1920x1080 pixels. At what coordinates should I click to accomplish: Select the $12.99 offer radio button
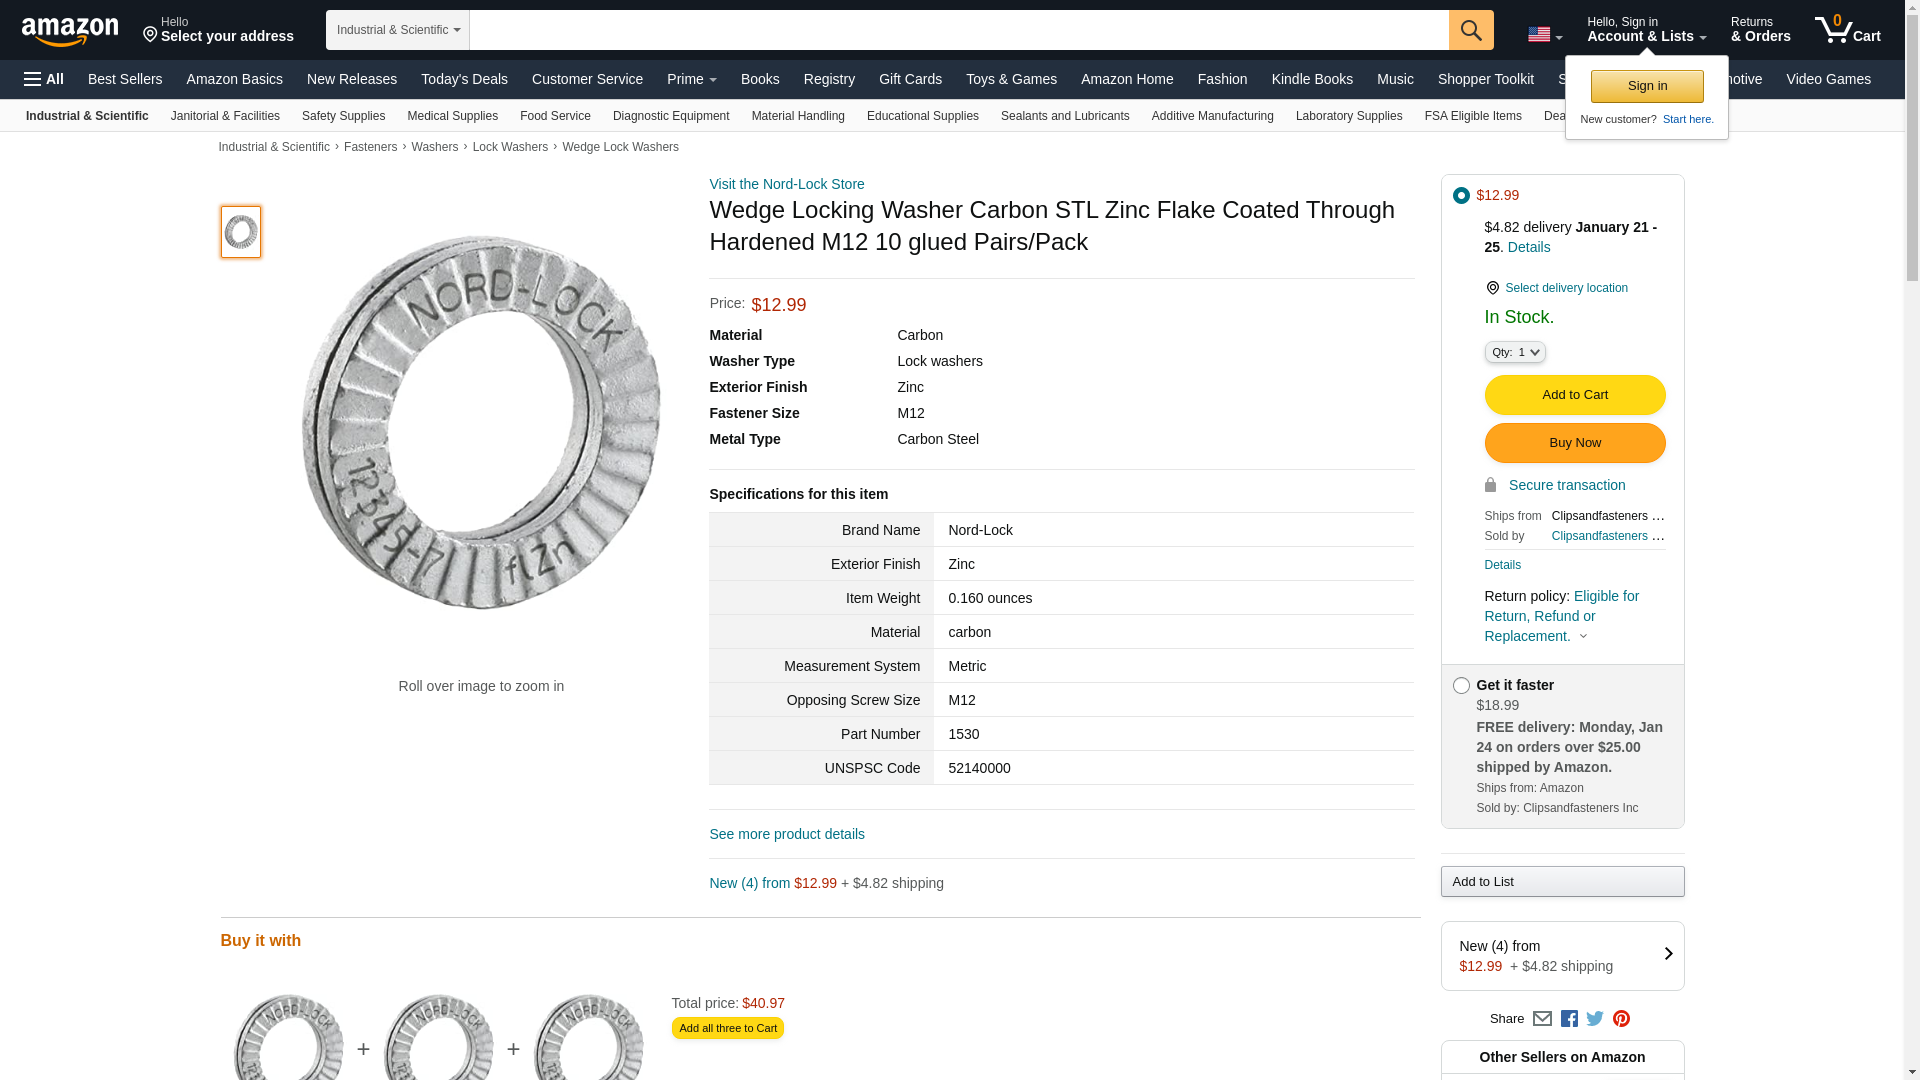[x=1461, y=196]
